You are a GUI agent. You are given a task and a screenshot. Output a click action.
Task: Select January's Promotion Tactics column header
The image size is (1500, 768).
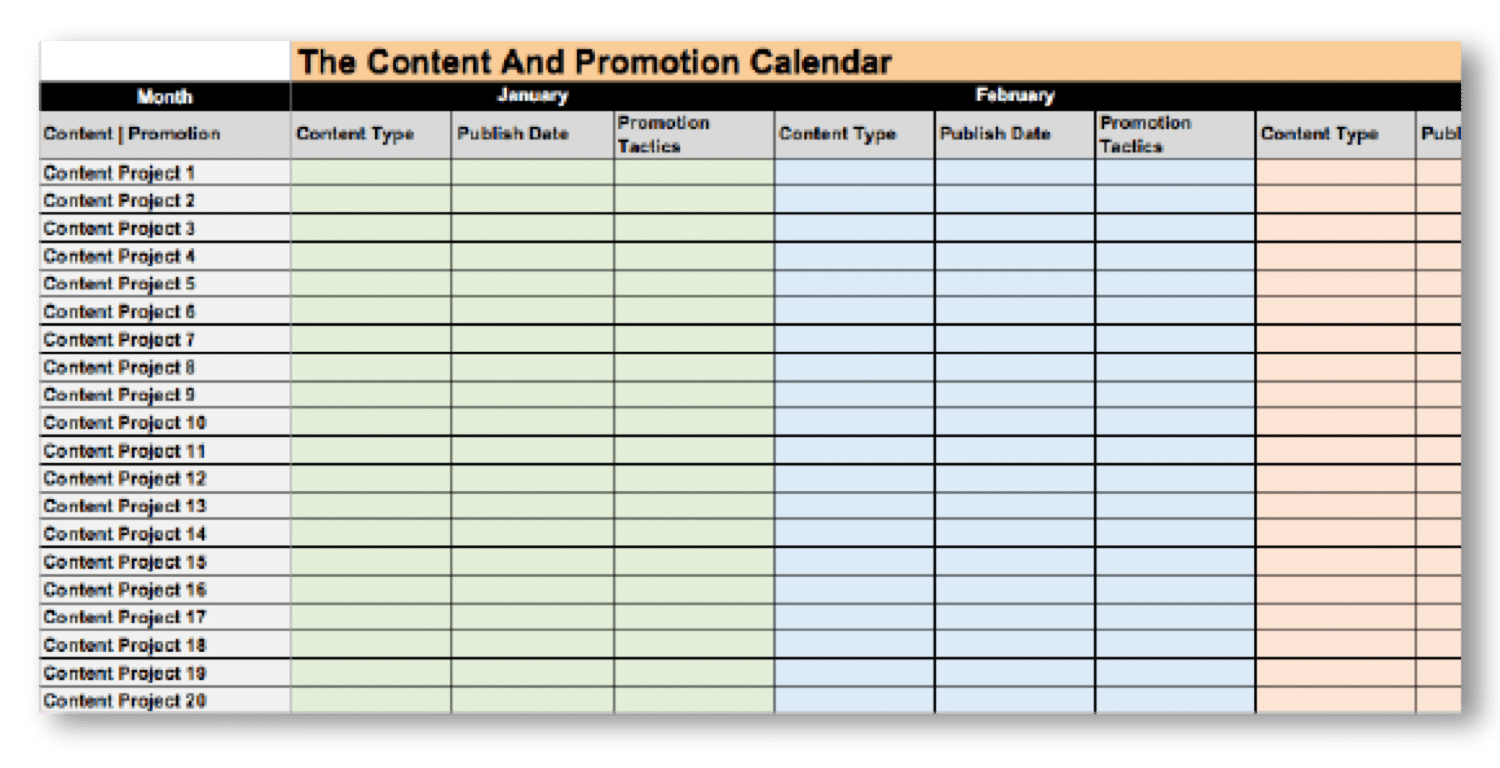[663, 134]
